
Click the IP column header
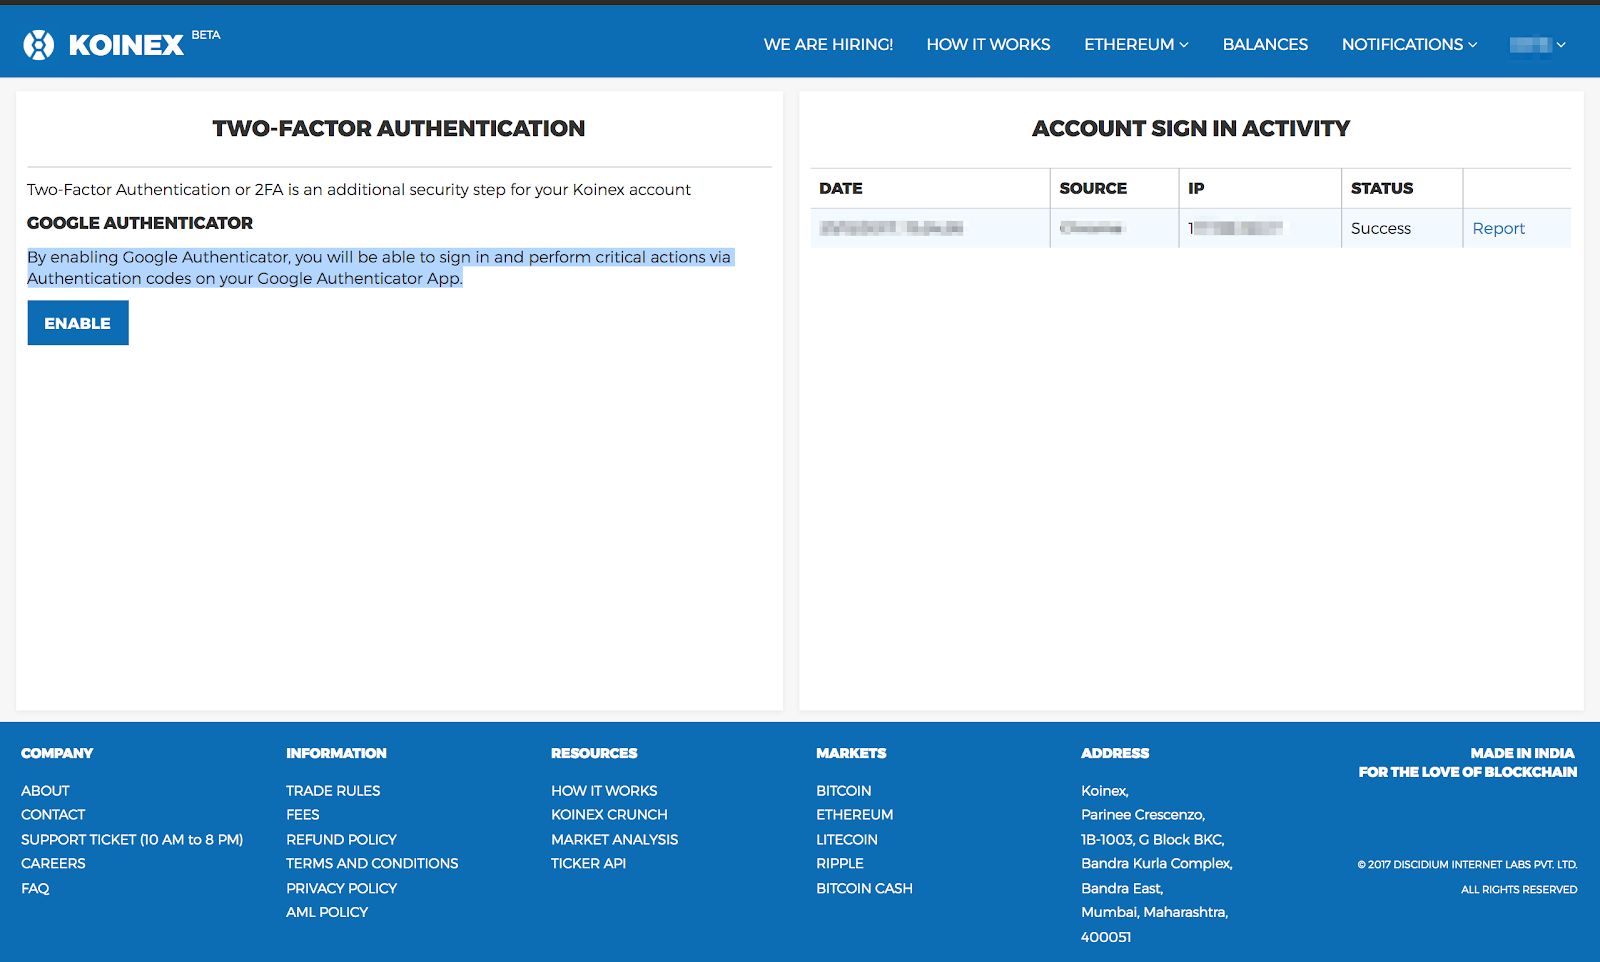click(x=1196, y=189)
